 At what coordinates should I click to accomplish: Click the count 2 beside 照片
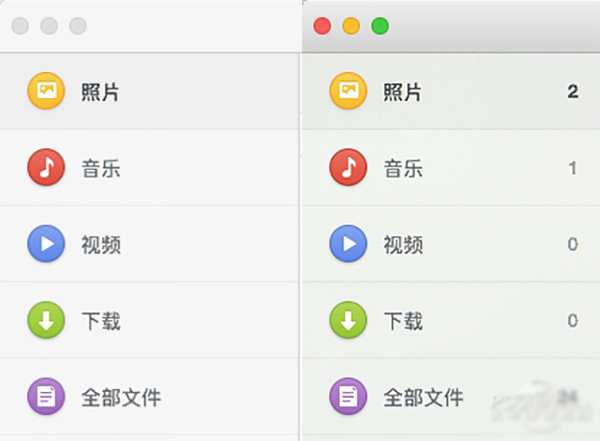(573, 91)
